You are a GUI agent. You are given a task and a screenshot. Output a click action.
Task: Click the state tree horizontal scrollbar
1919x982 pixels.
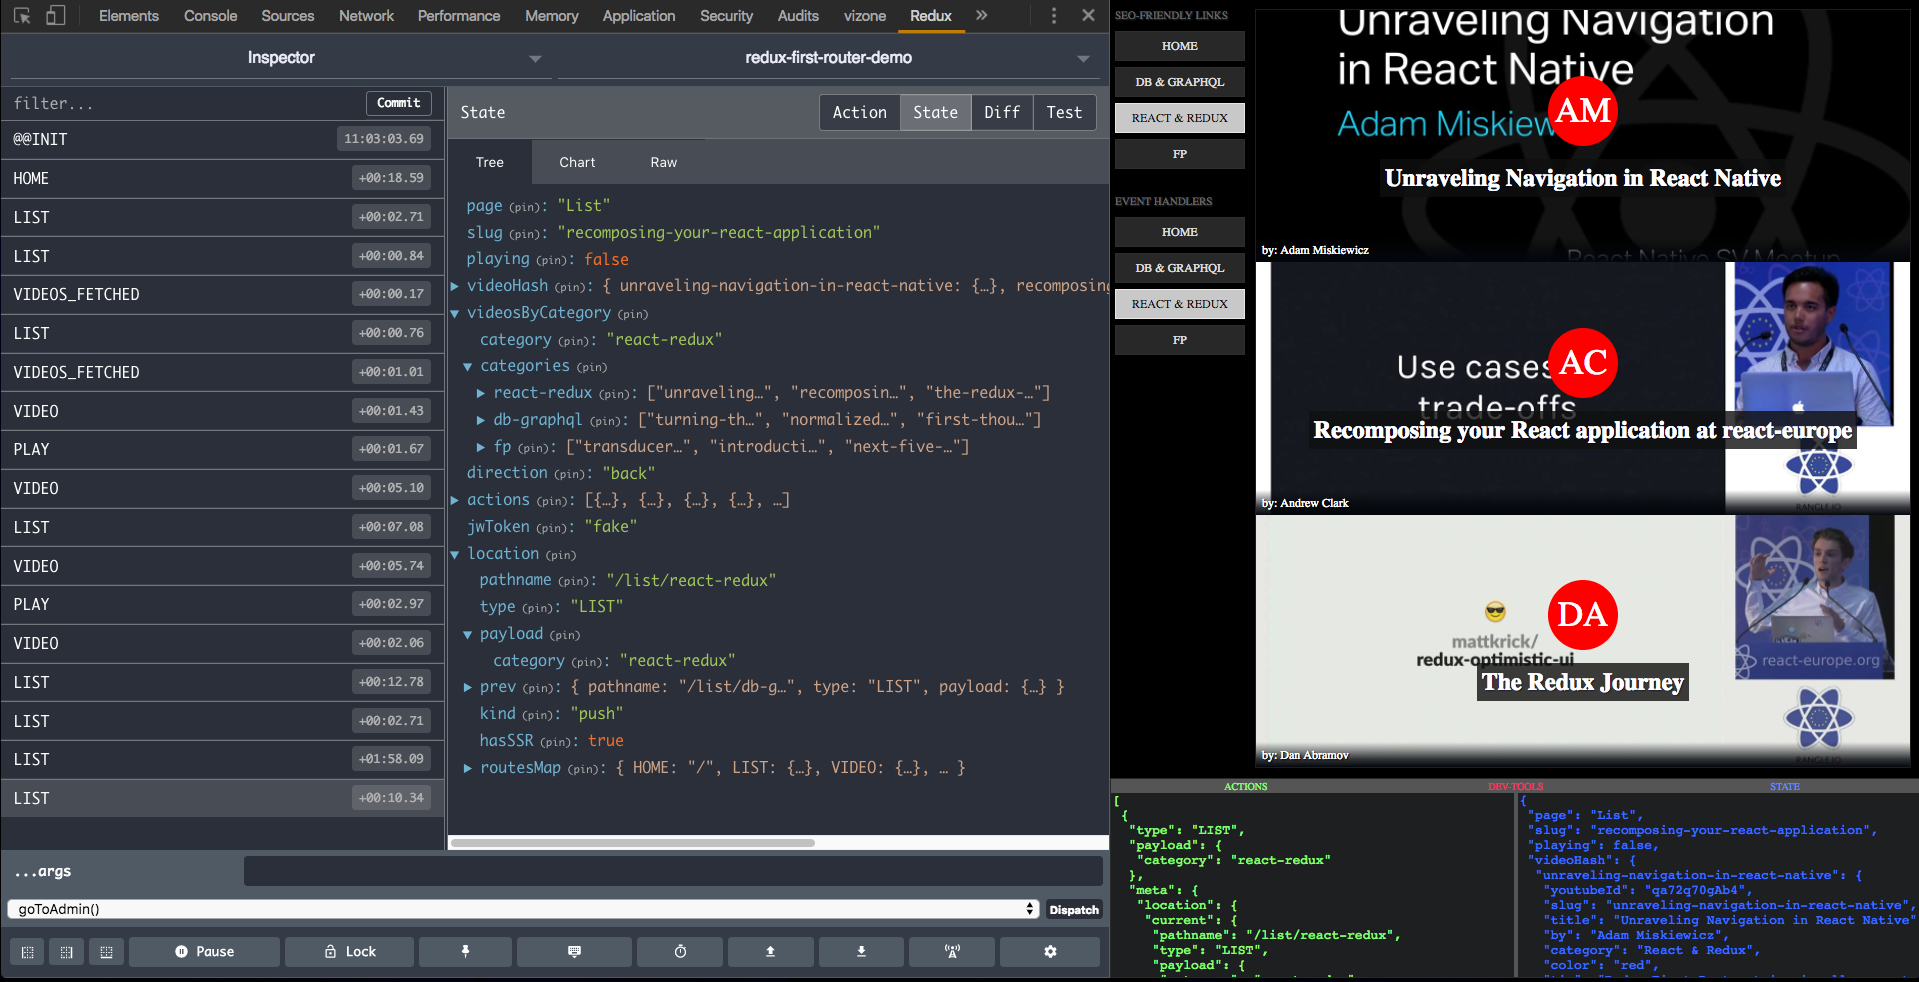pyautogui.click(x=633, y=843)
